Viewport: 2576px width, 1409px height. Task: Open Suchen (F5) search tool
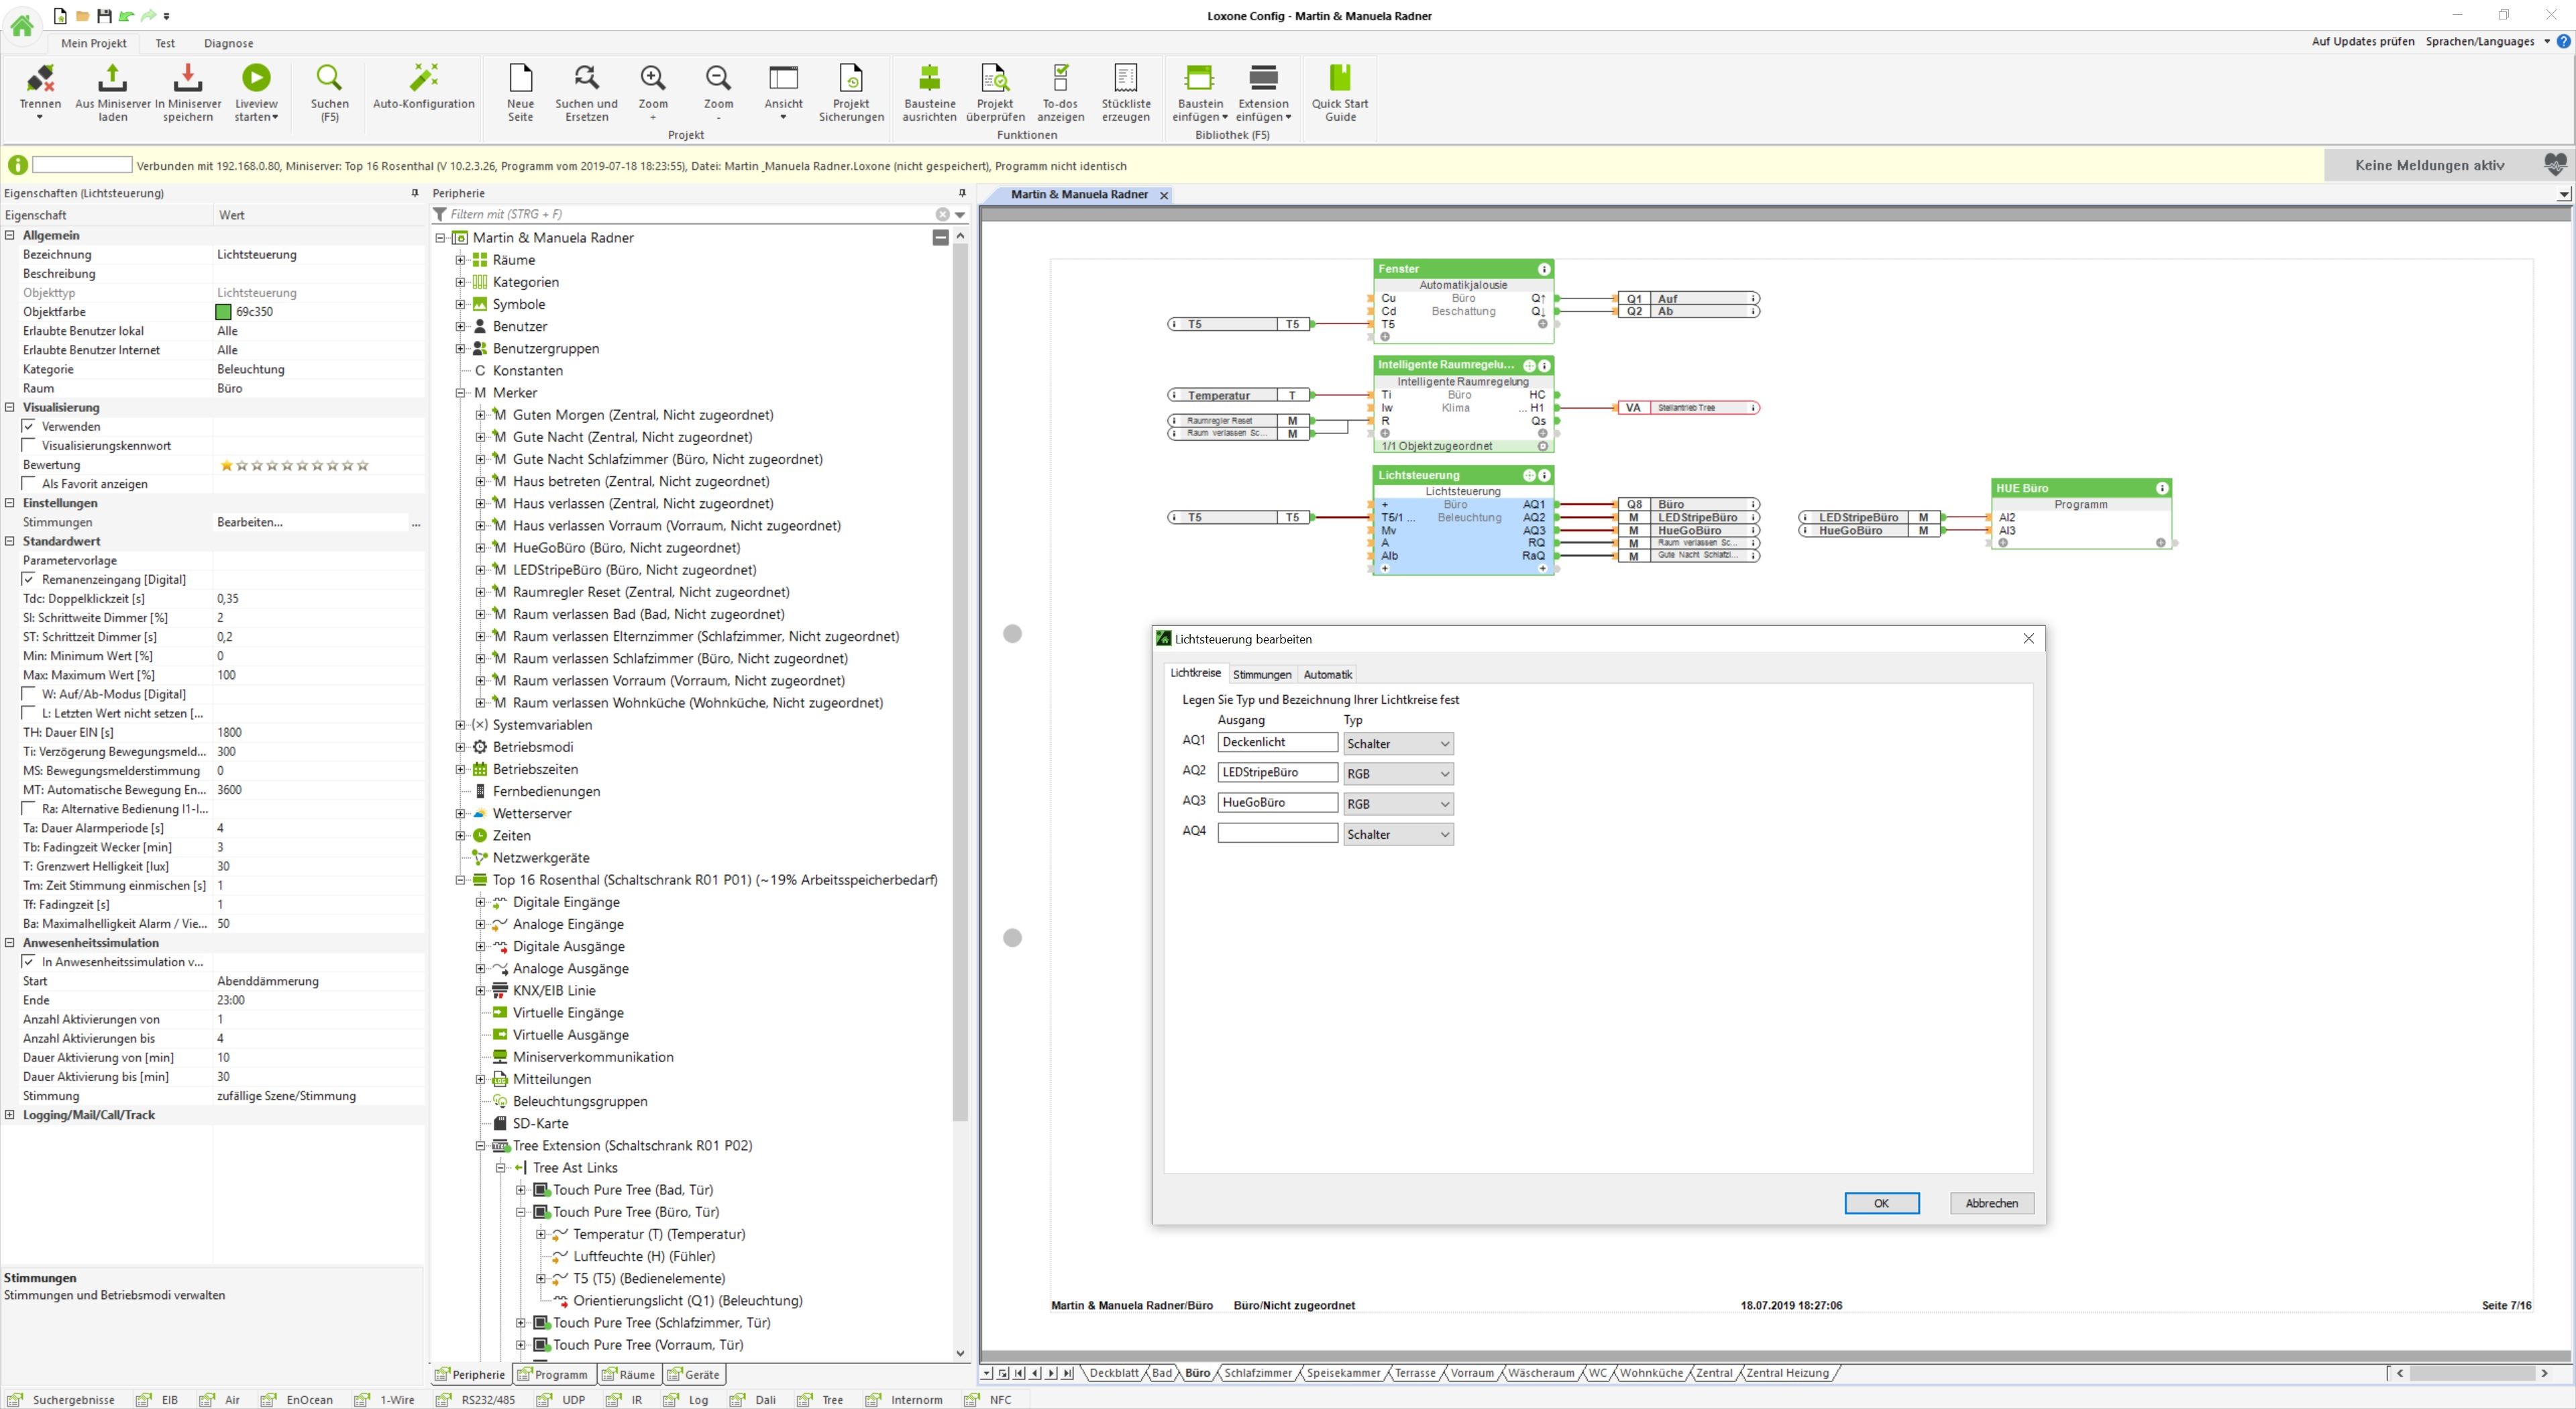329,78
